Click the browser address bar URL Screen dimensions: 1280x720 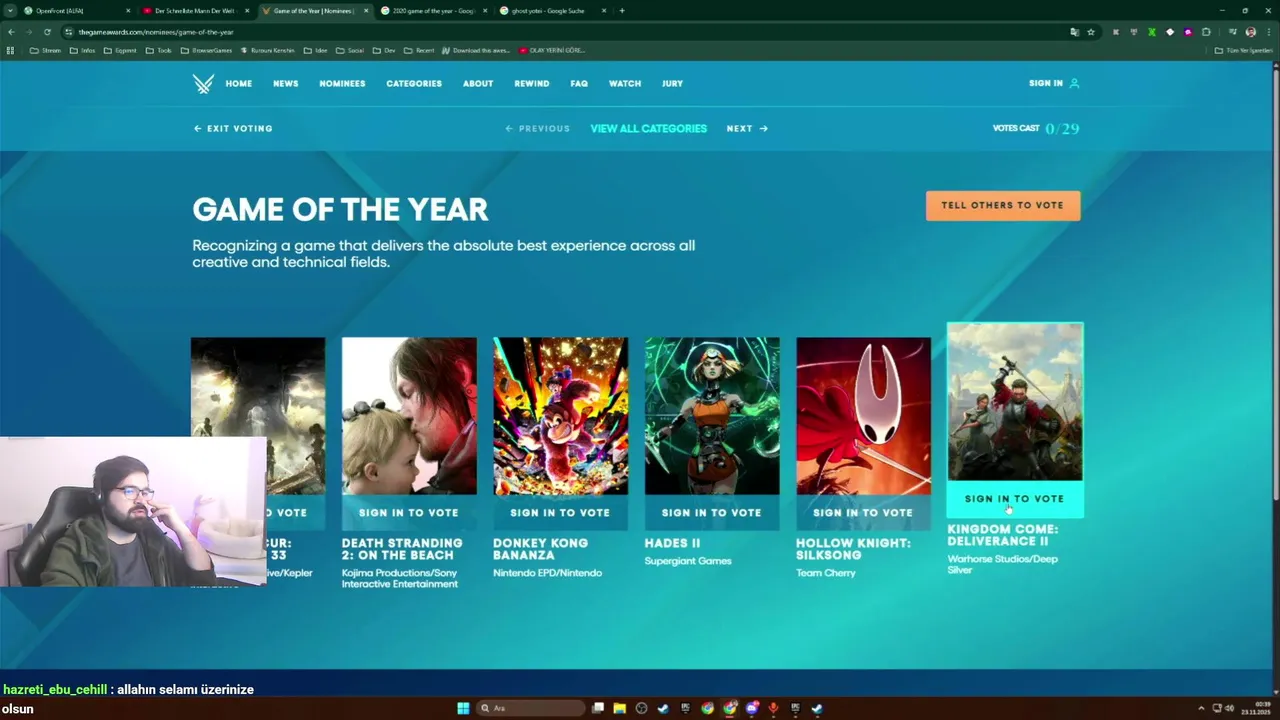[x=156, y=32]
